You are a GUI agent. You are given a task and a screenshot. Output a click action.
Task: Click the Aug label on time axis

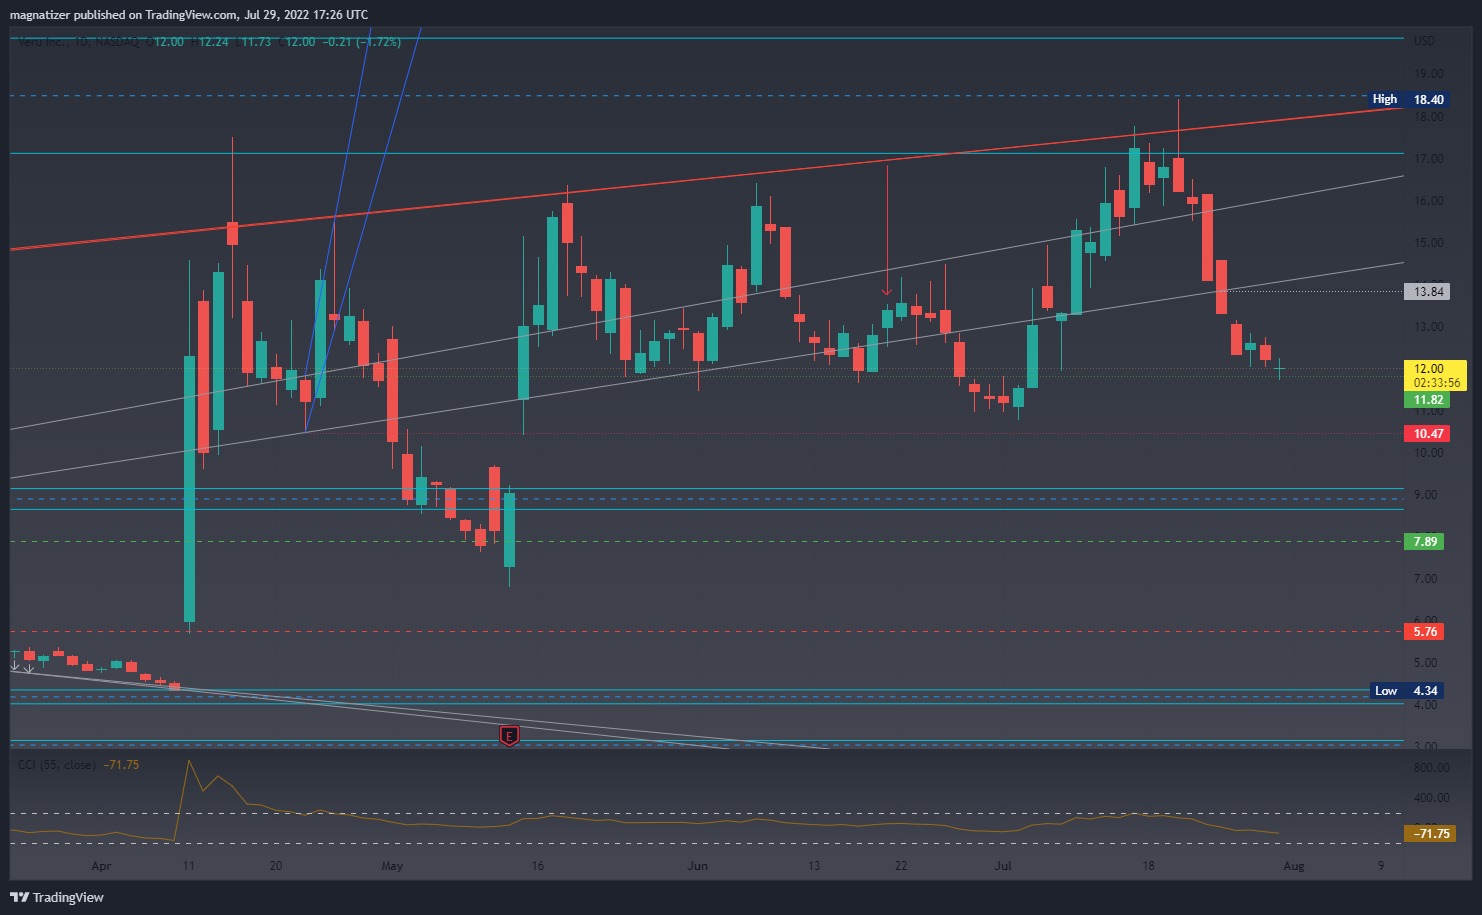click(x=1293, y=866)
